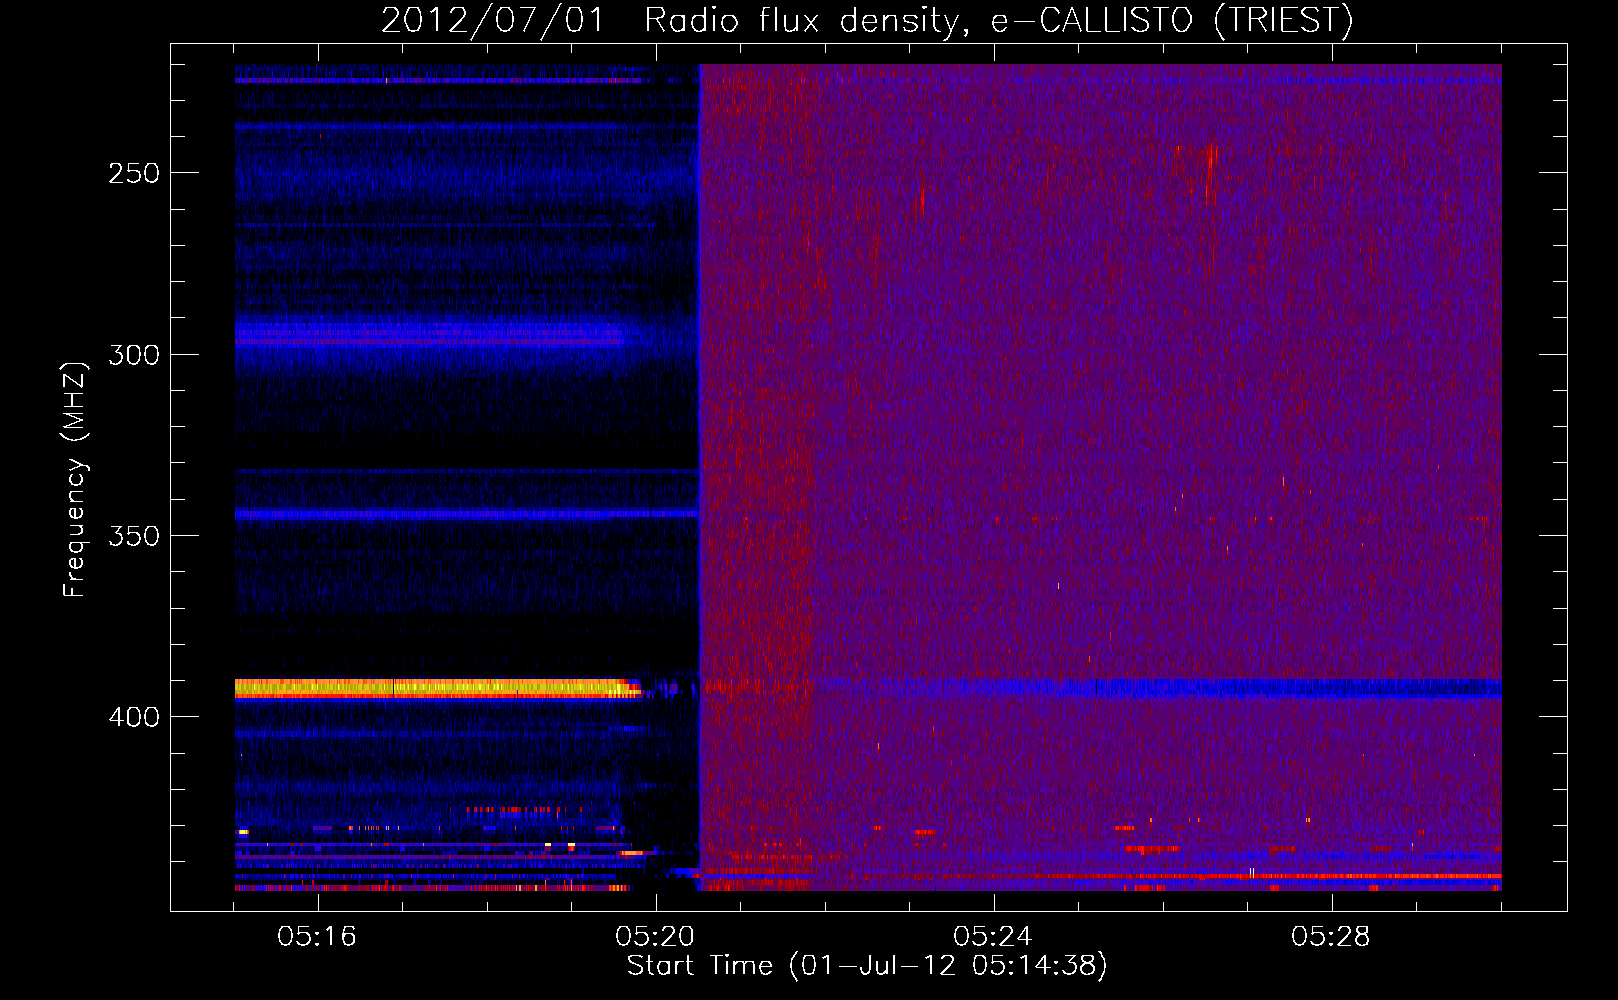
Task: Click the 400 frequency tick label
Action: 134,717
